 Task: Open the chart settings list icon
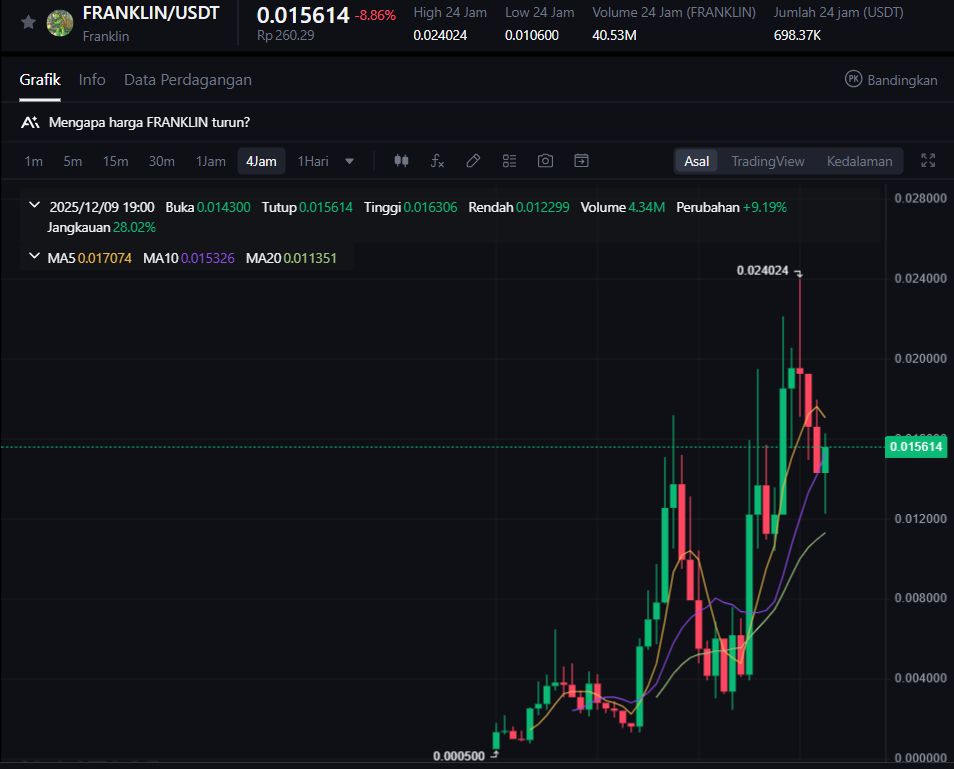pyautogui.click(x=509, y=161)
